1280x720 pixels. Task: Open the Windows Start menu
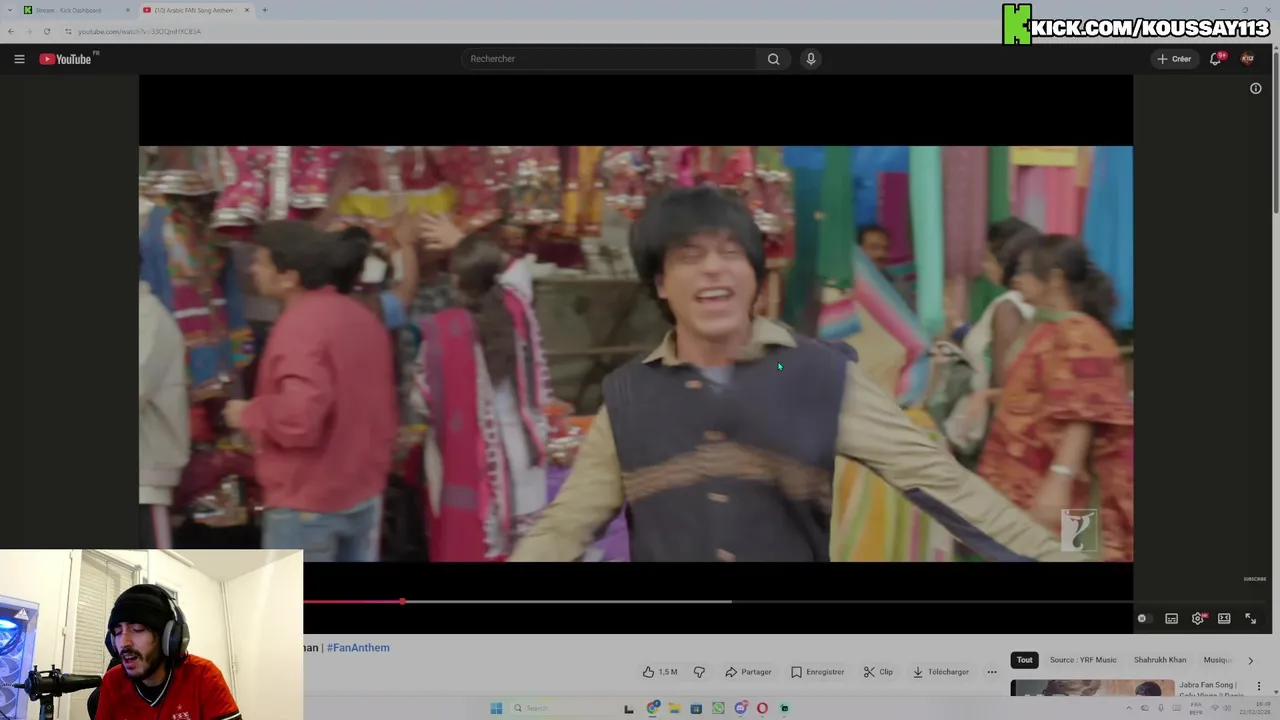[496, 708]
